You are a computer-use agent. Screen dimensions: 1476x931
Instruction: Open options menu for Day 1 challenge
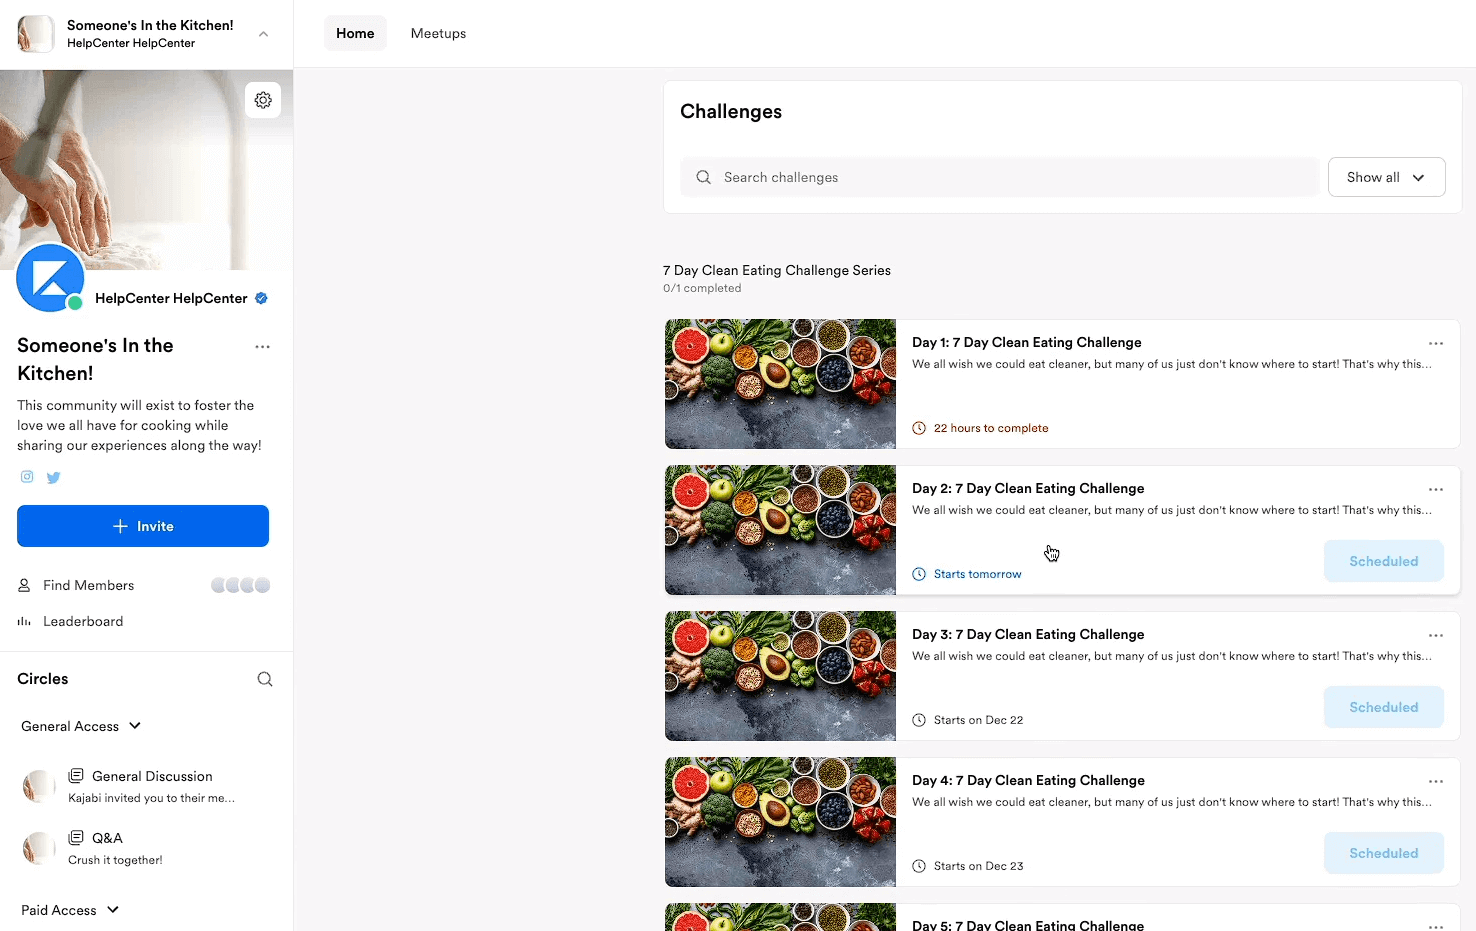click(x=1436, y=343)
